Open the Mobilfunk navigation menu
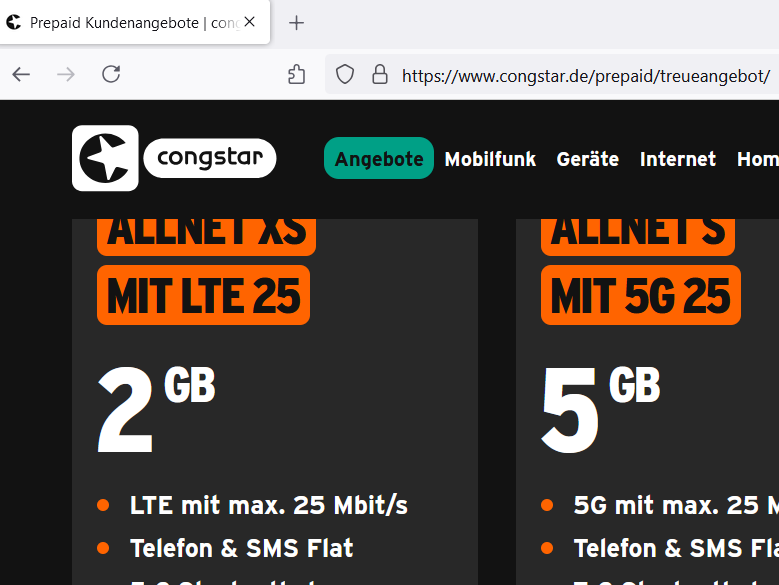This screenshot has width=779, height=585. point(490,159)
